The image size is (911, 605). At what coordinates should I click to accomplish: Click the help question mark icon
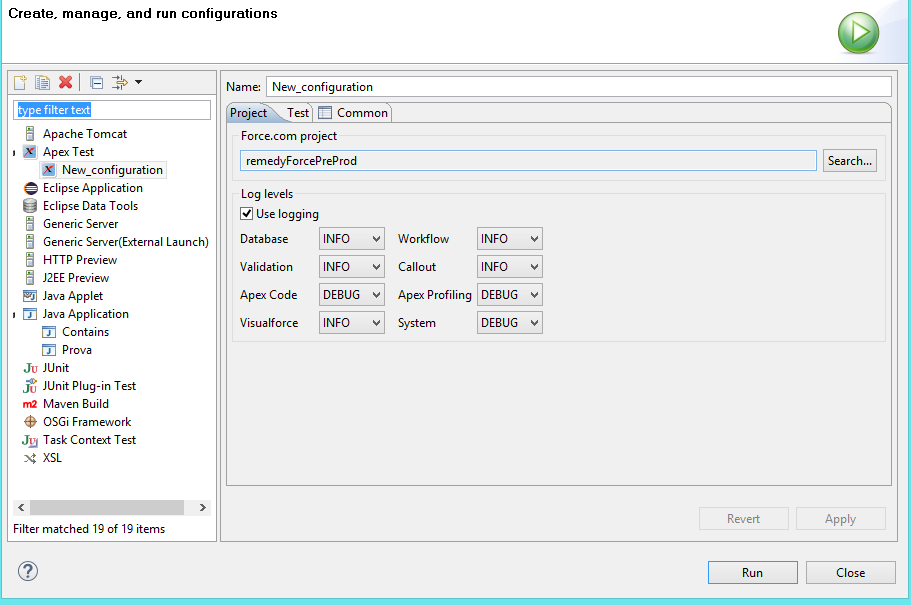[28, 571]
